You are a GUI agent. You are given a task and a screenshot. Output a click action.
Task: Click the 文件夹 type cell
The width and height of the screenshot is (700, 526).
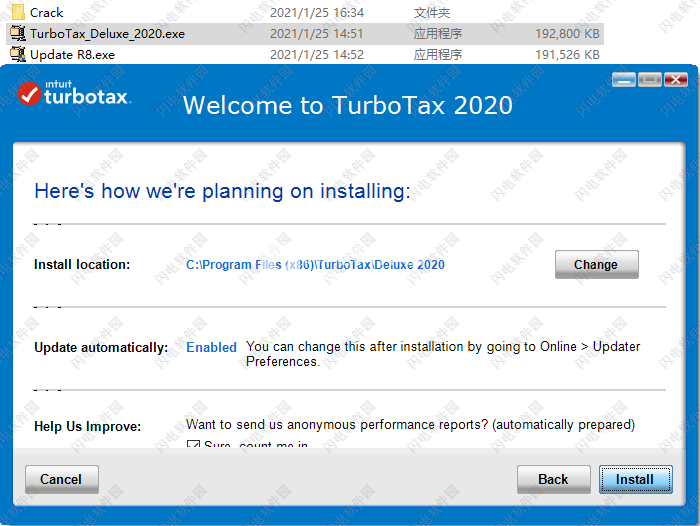[x=432, y=13]
